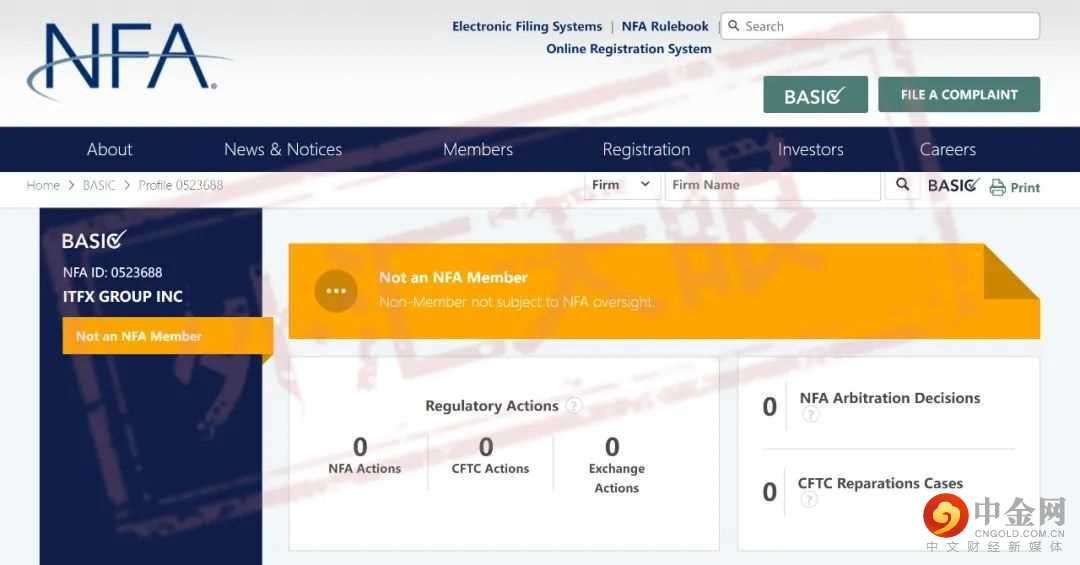Click the Exchange Actions count
Image resolution: width=1080 pixels, height=565 pixels.
[x=612, y=446]
